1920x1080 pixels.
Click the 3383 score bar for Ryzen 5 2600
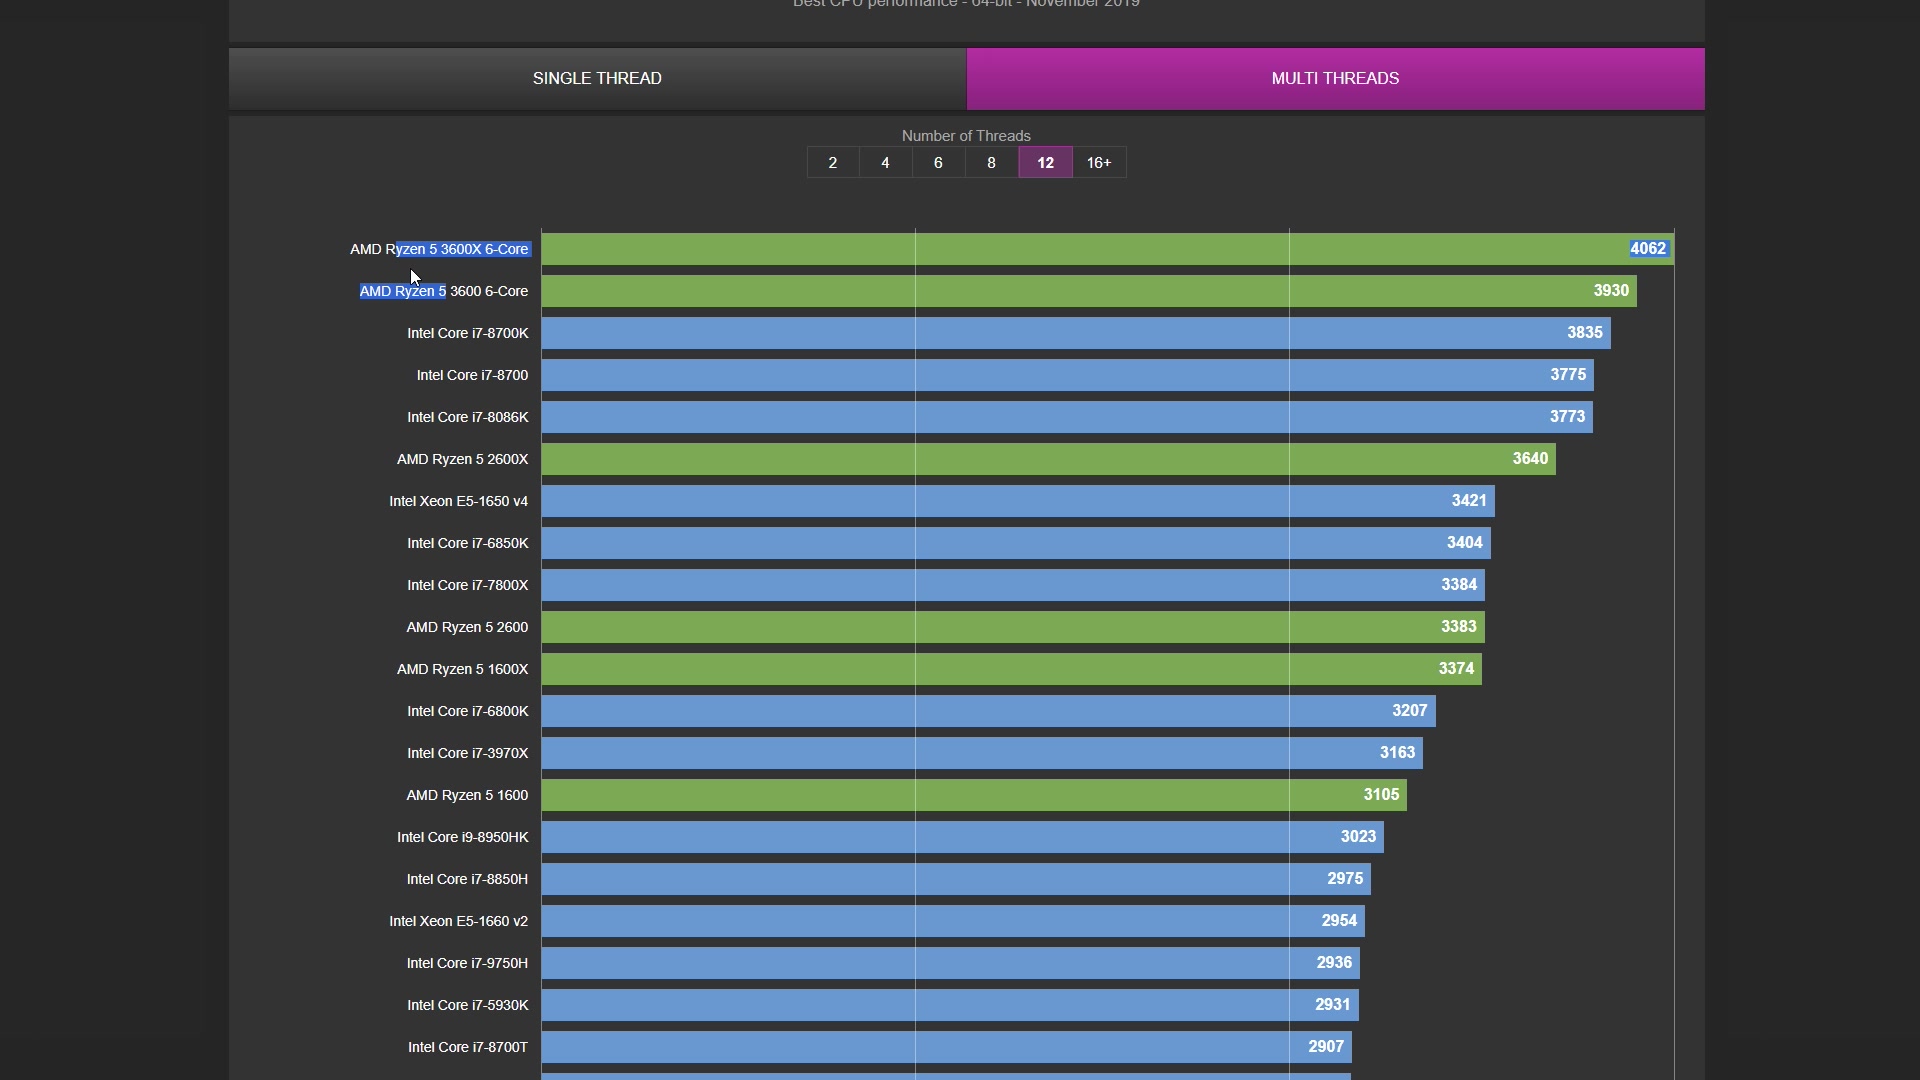(x=1012, y=627)
